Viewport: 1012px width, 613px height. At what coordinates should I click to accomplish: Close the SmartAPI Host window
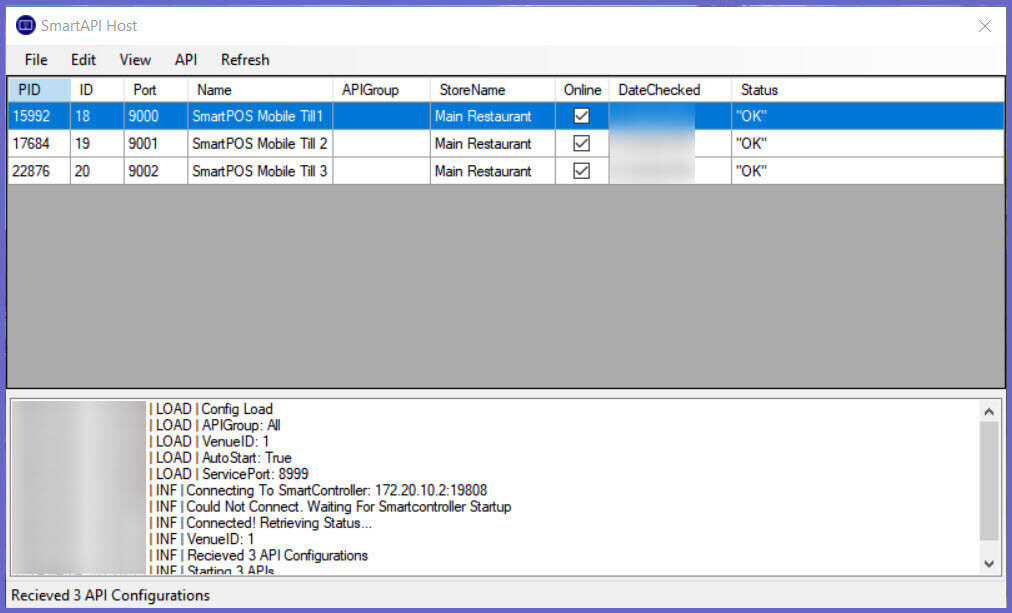985,26
